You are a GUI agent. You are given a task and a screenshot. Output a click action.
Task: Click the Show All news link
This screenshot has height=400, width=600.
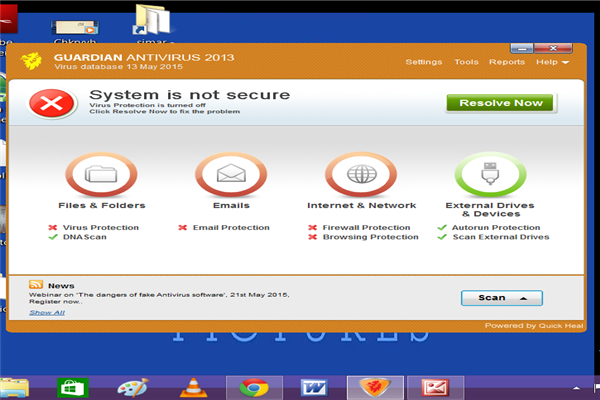coord(47,313)
